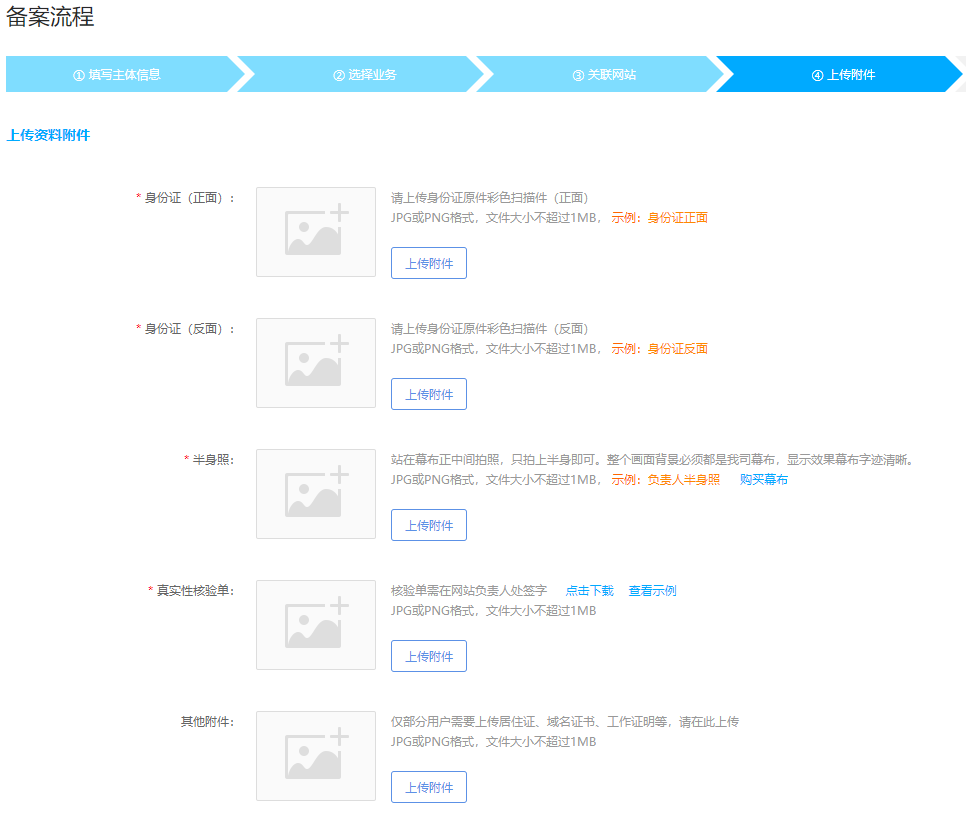Upload attachment for 身份证（反面）

pyautogui.click(x=428, y=395)
